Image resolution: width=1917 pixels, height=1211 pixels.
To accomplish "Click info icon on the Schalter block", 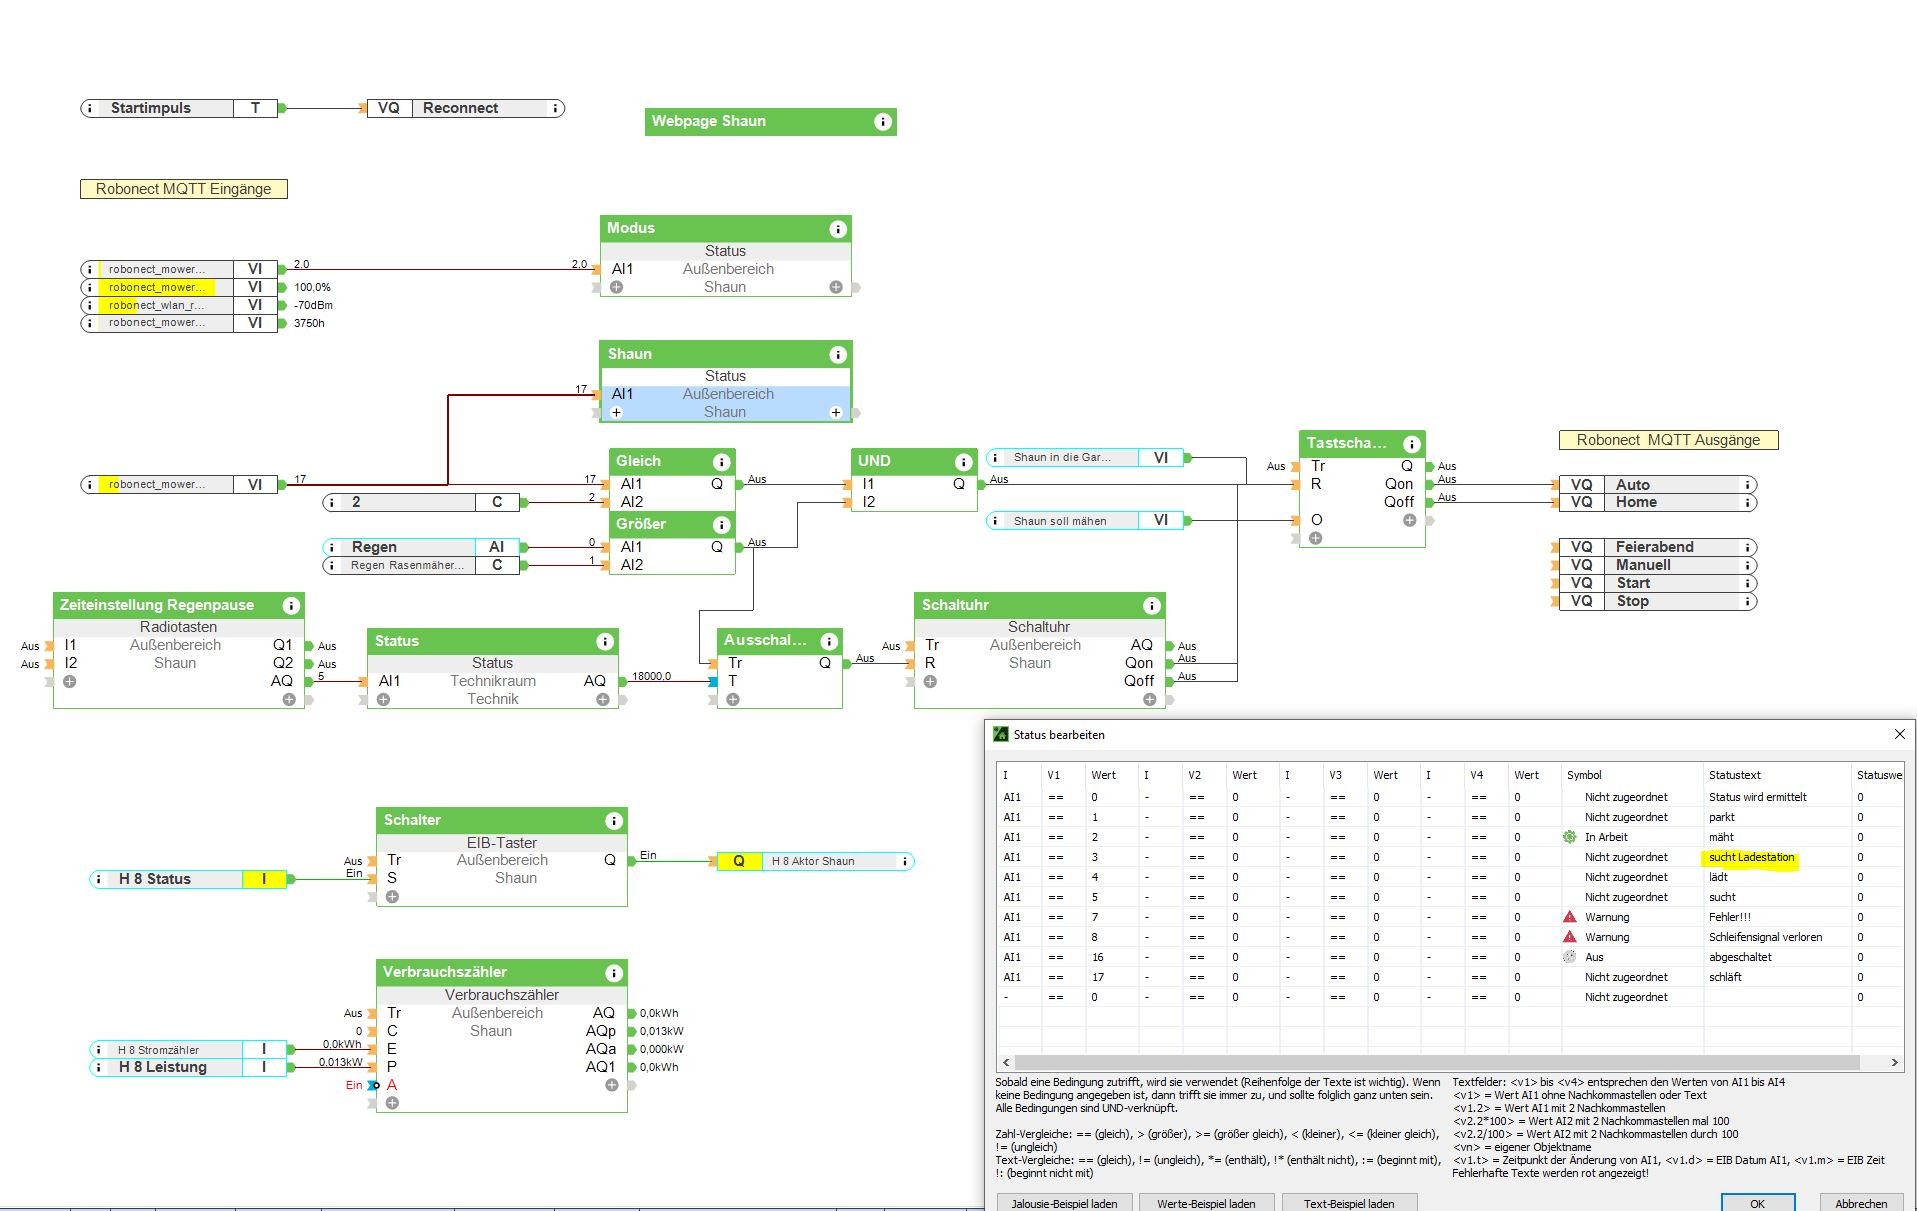I will coord(613,821).
